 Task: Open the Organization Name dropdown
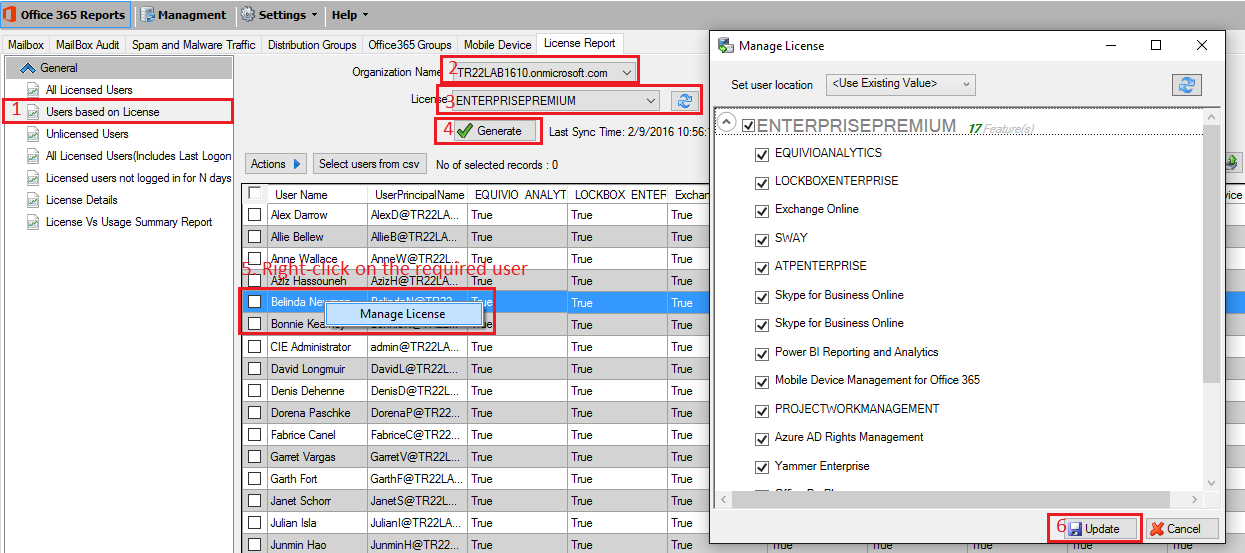tap(626, 73)
